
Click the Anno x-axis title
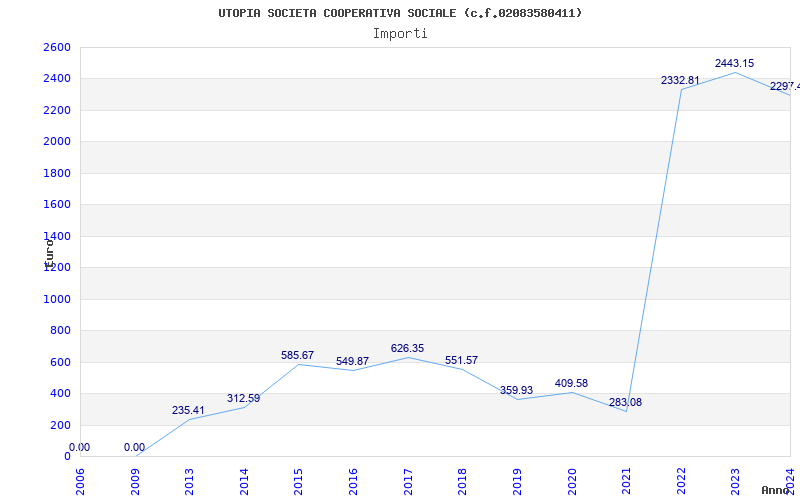(776, 490)
